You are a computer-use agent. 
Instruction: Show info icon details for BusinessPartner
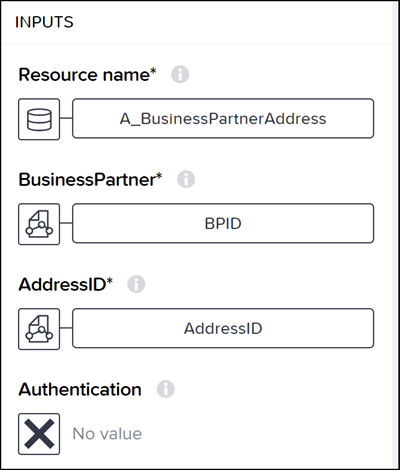[186, 179]
